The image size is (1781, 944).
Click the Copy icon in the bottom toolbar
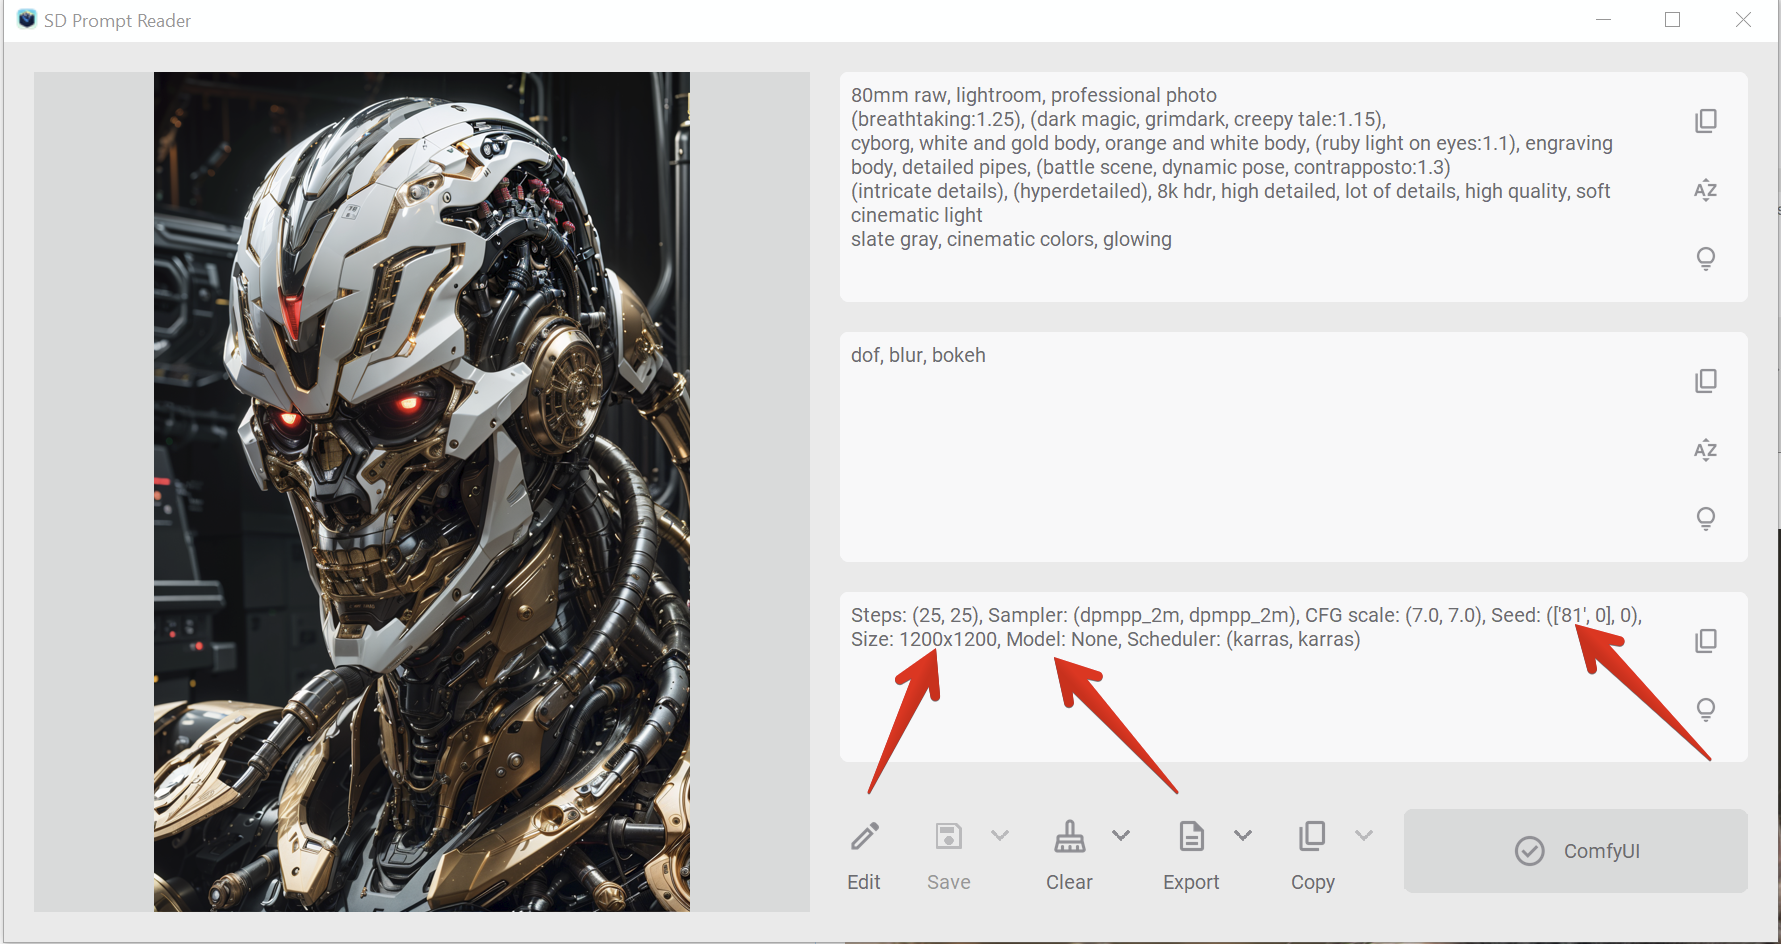(1312, 836)
